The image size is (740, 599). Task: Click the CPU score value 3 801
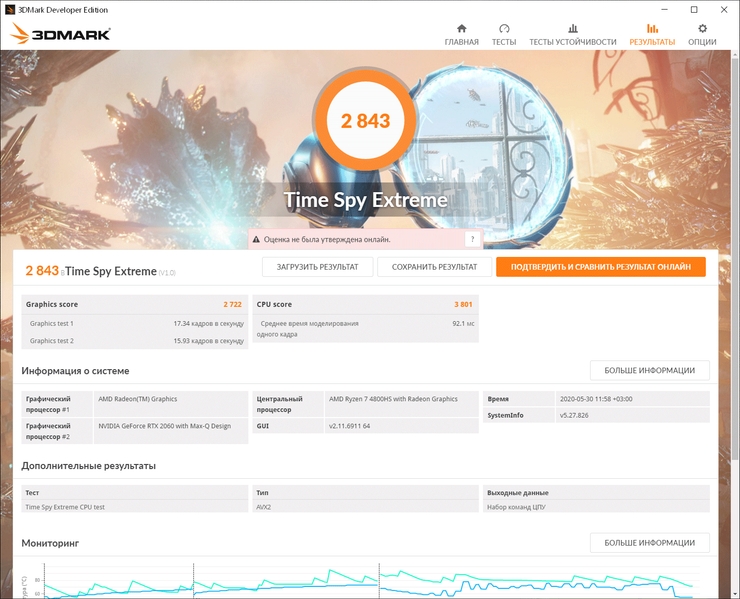tap(463, 304)
